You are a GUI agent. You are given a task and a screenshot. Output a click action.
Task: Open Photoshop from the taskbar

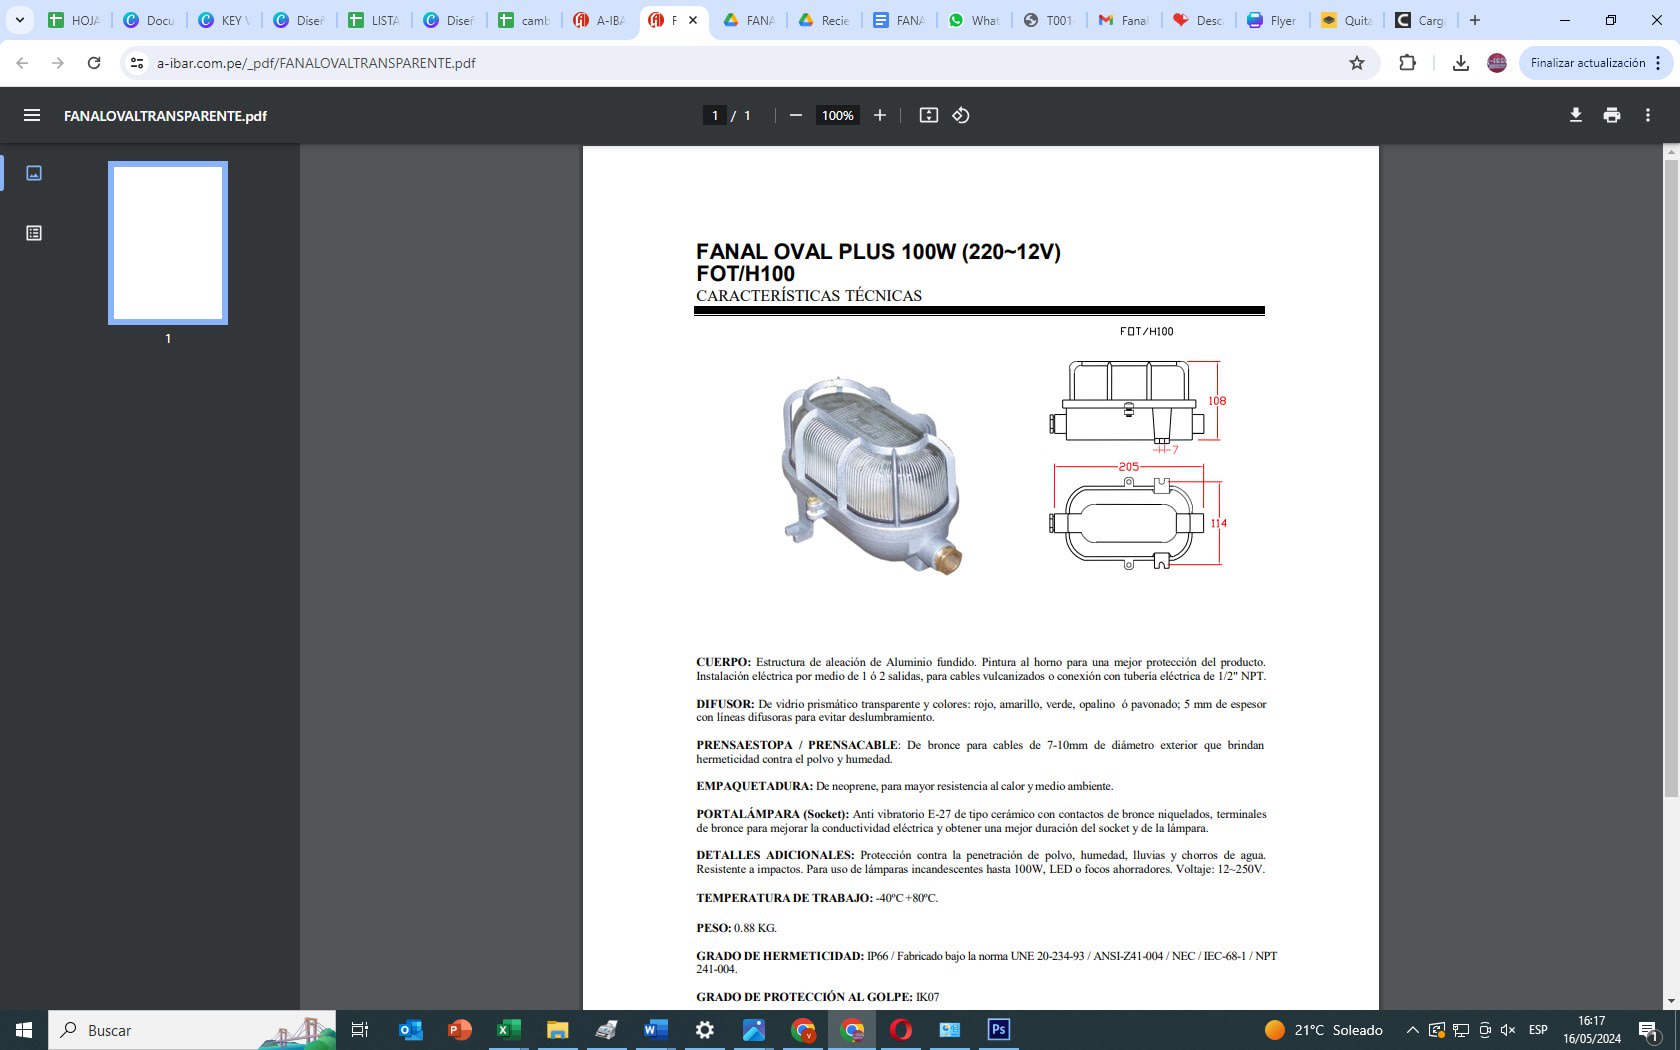(997, 1030)
